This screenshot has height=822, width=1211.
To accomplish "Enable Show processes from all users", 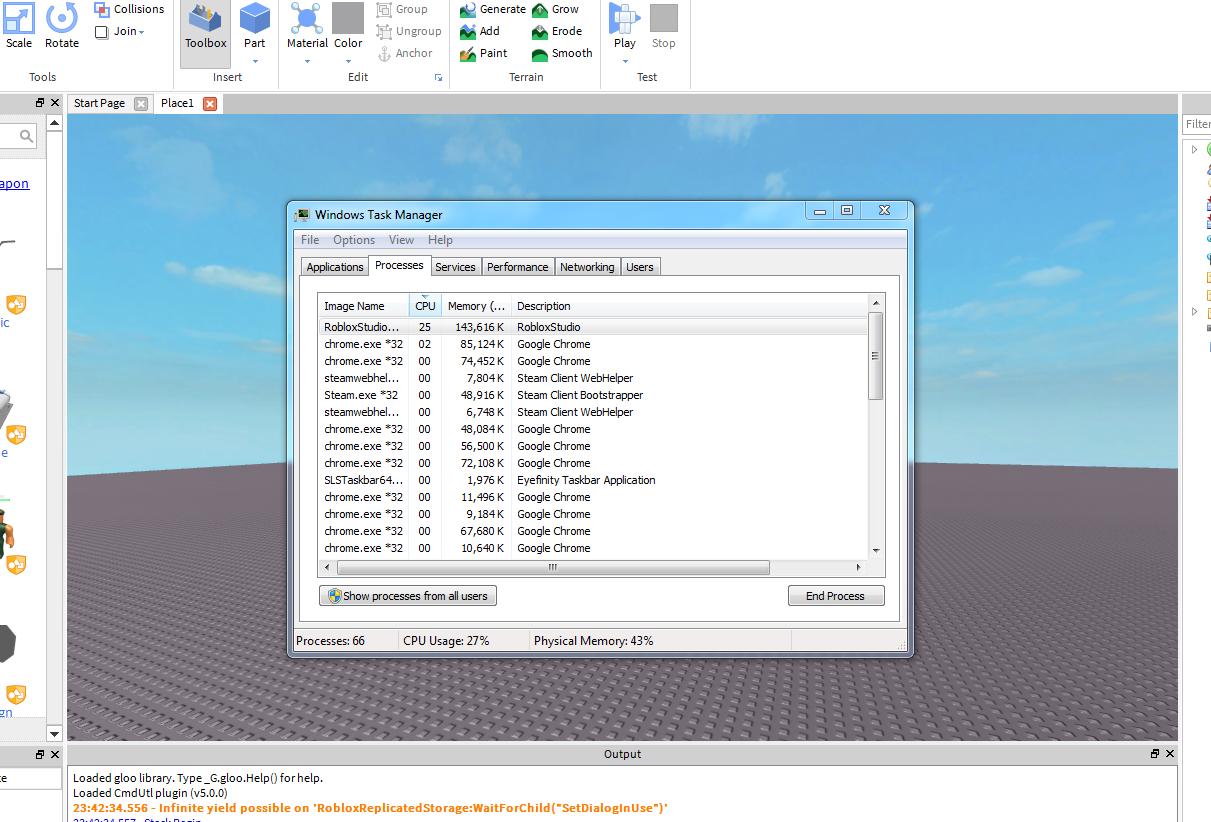I will 407,595.
